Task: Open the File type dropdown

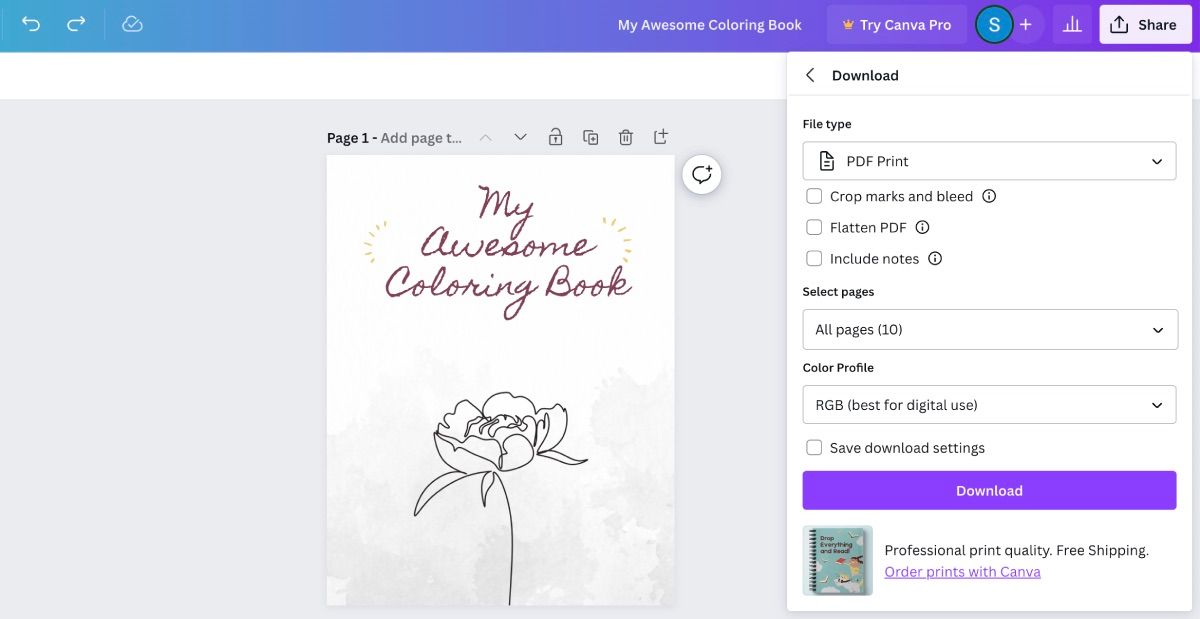Action: click(x=989, y=160)
